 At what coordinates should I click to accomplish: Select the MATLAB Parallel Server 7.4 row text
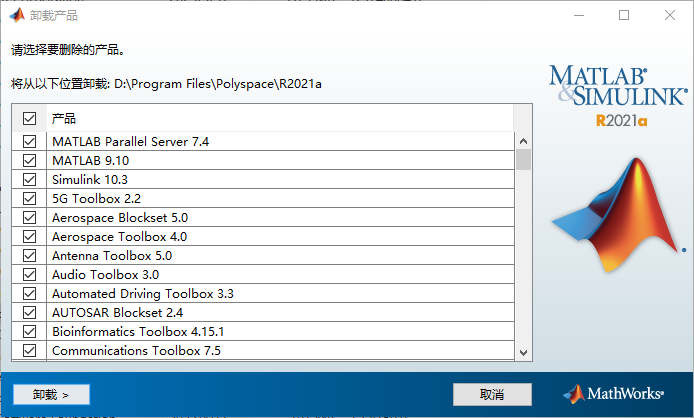pyautogui.click(x=131, y=142)
